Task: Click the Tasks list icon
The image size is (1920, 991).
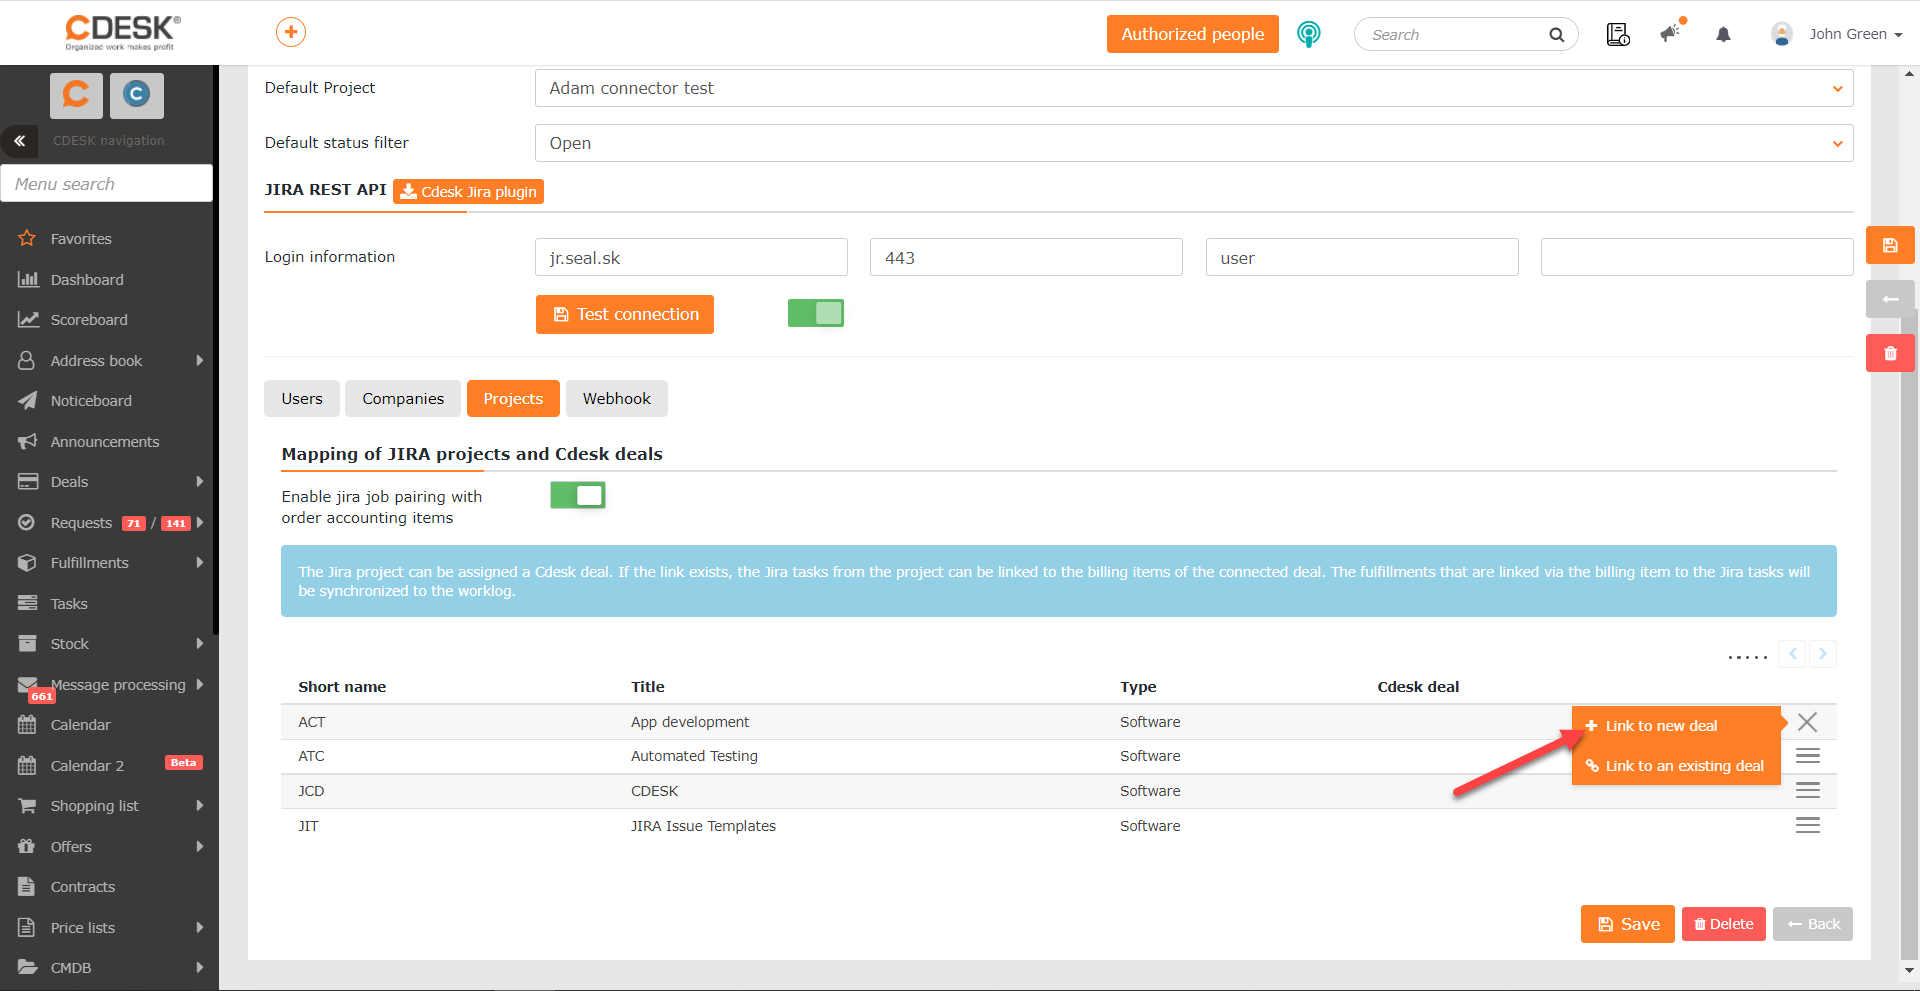Action: [27, 604]
